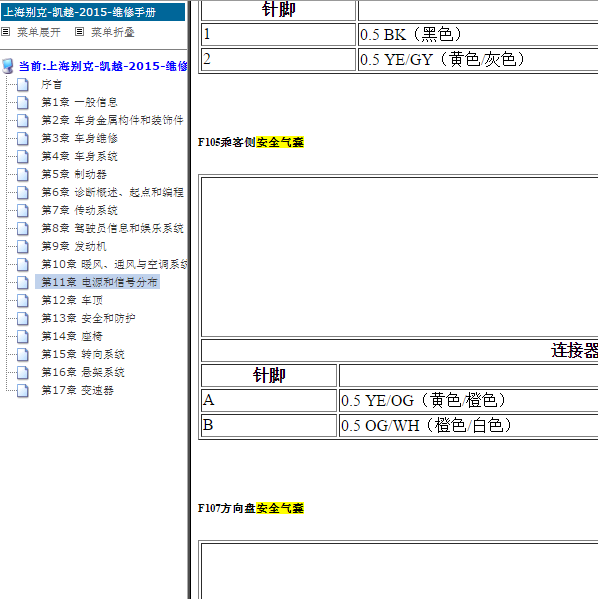Open the 序言 preface entry
598x599 pixels.
pyautogui.click(x=52, y=84)
